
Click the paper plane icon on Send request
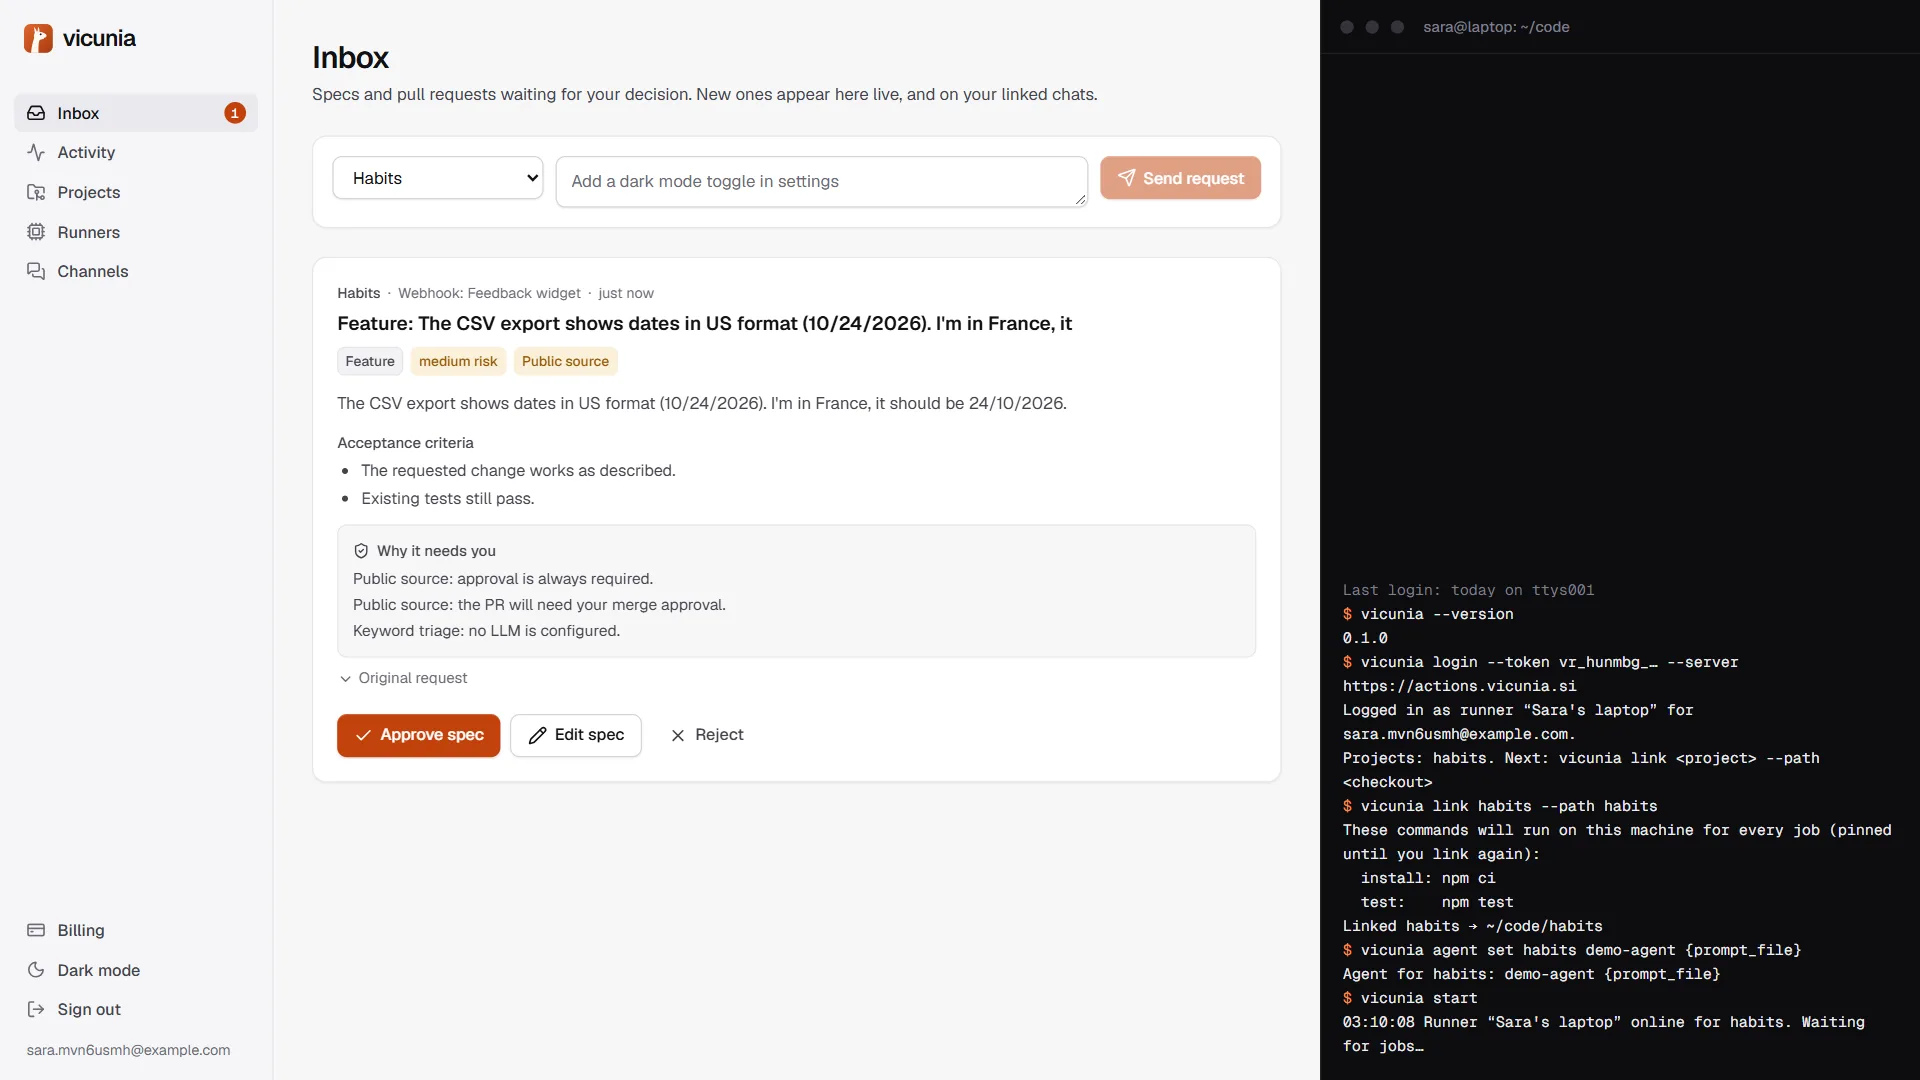pos(1126,178)
